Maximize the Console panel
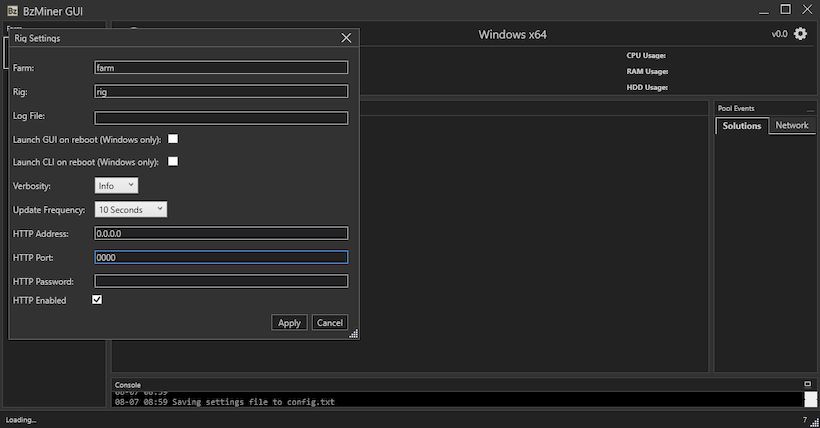The width and height of the screenshot is (820, 428). point(807,384)
